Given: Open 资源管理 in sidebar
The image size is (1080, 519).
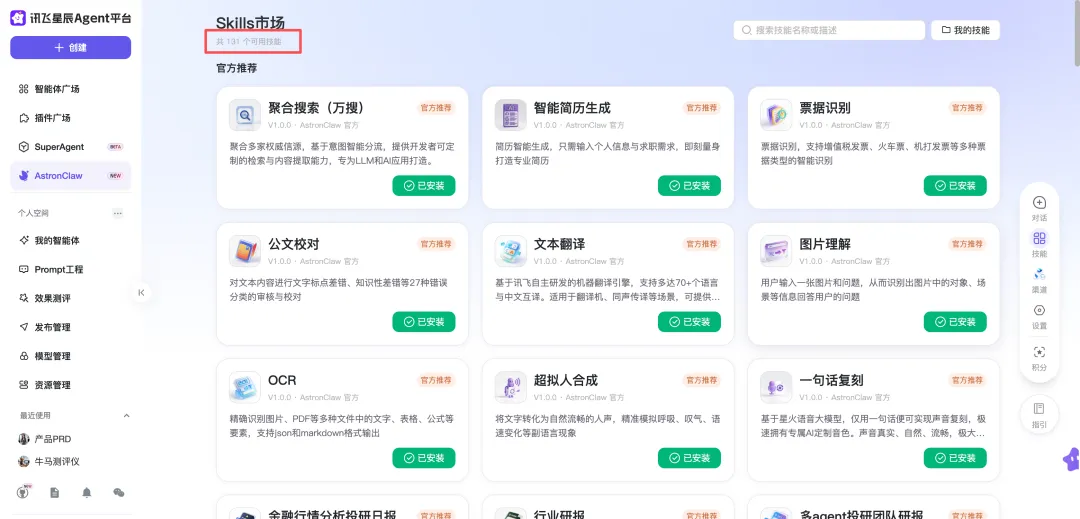Looking at the screenshot, I should pyautogui.click(x=70, y=385).
